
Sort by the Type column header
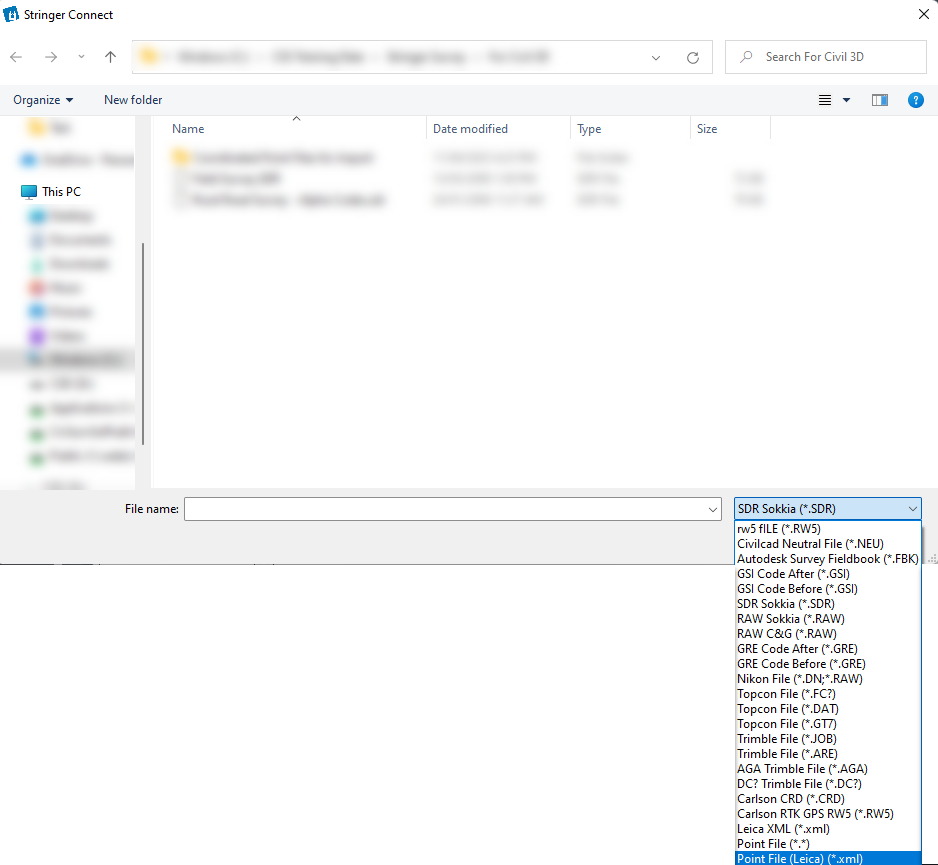(x=631, y=129)
